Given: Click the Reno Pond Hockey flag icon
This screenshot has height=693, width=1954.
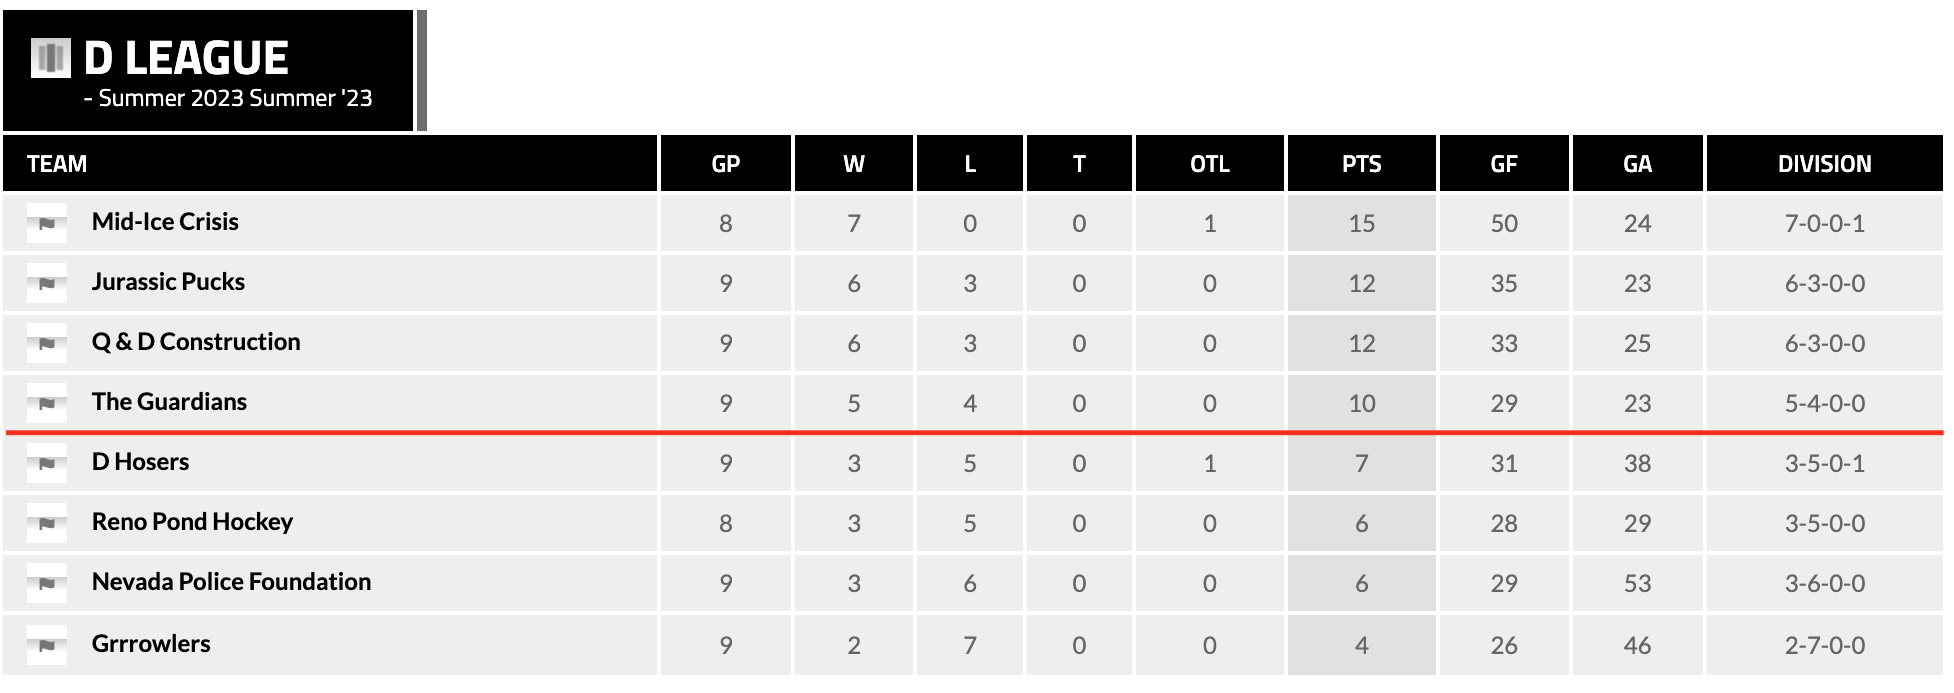Looking at the screenshot, I should click(x=47, y=523).
